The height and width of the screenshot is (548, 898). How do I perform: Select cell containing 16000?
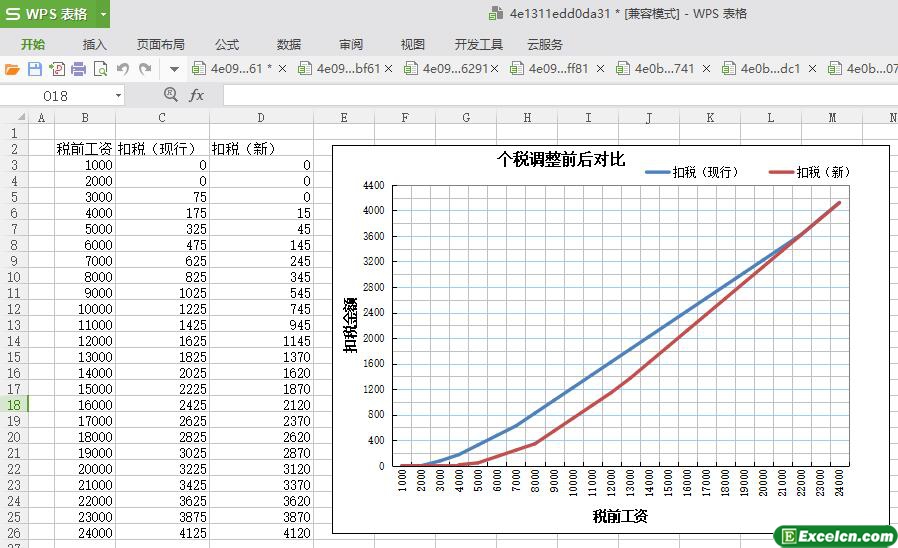[x=85, y=405]
